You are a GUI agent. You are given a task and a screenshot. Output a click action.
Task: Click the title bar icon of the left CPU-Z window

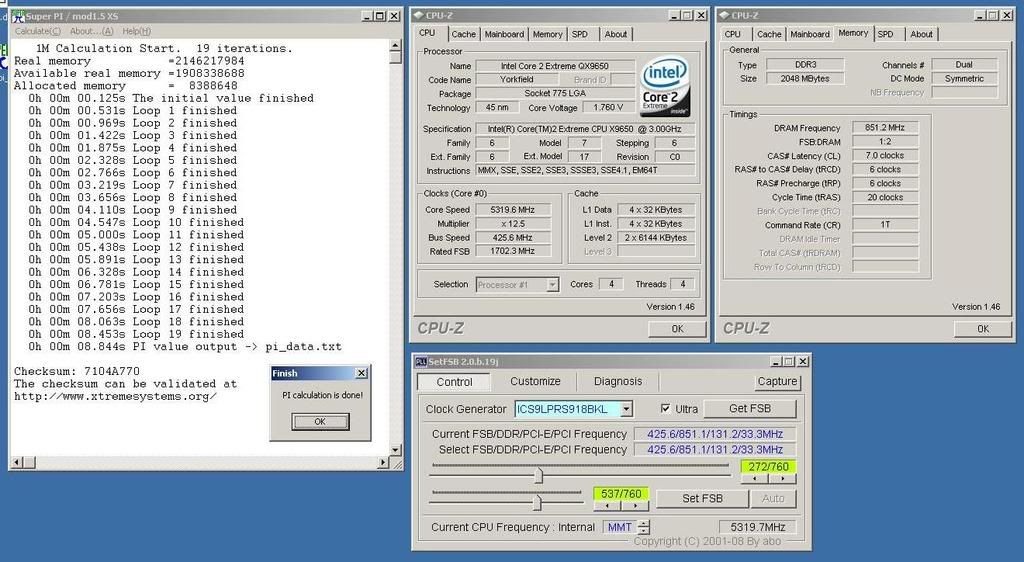click(x=419, y=15)
